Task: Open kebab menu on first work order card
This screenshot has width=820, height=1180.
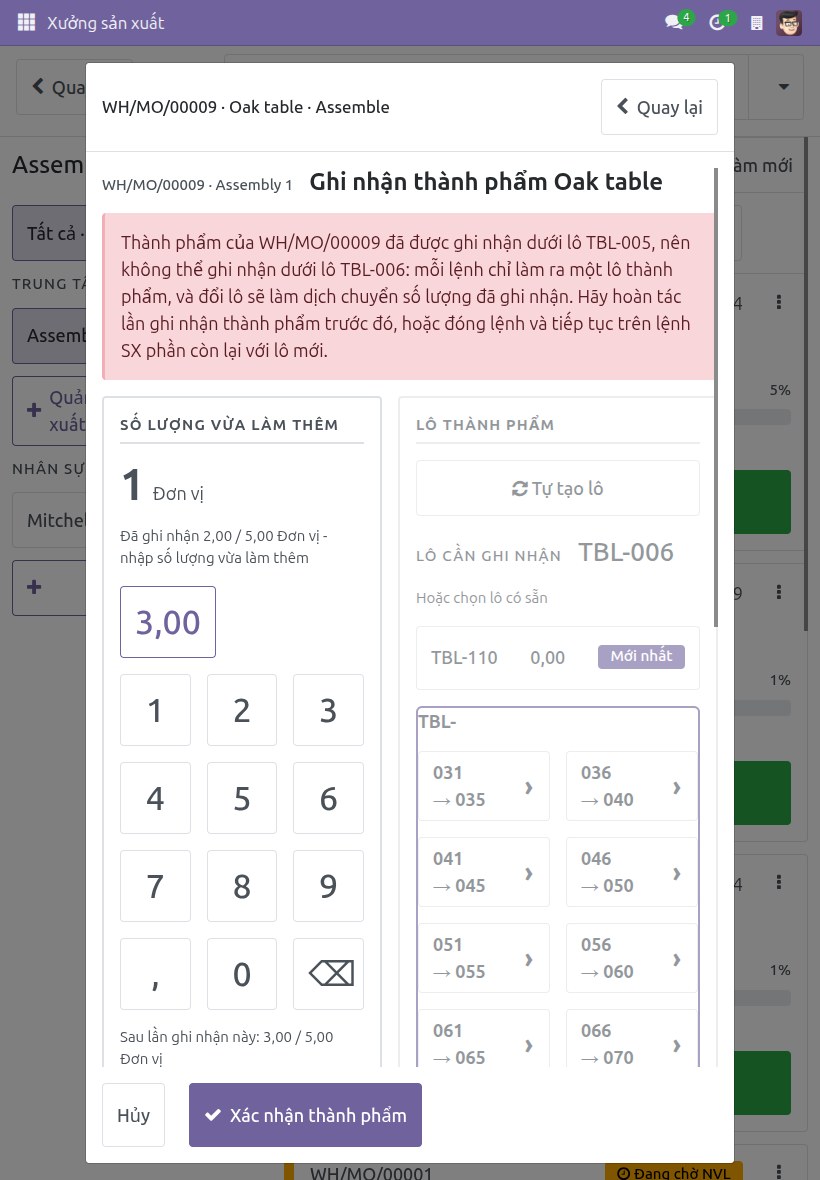Action: [779, 302]
